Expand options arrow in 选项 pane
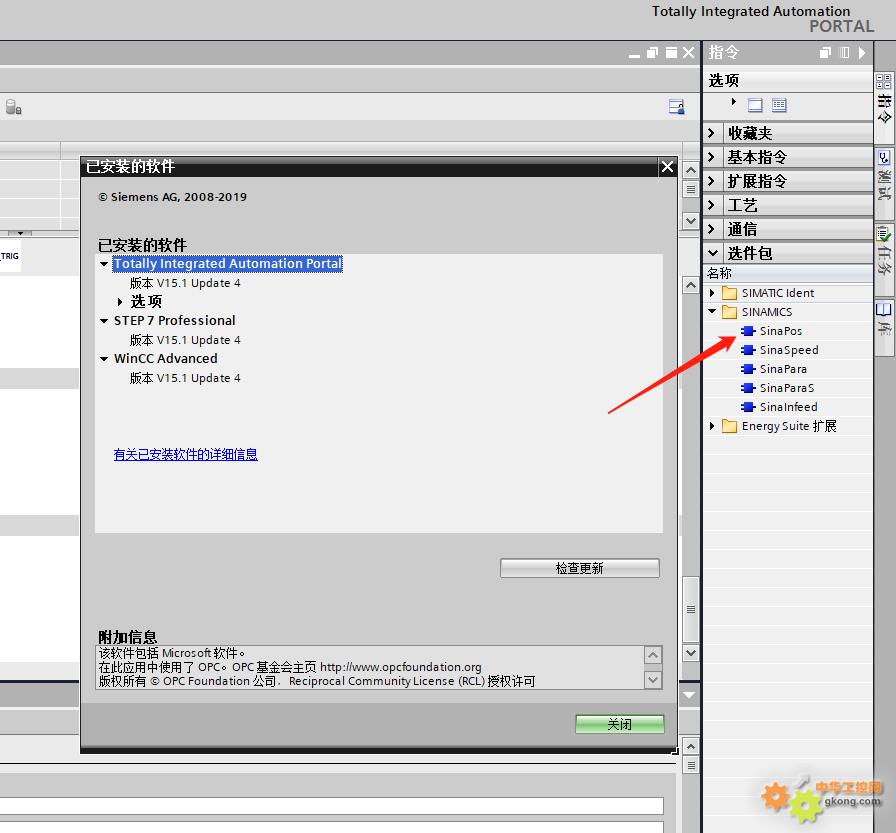Screen dimensions: 896x833 coord(734,102)
